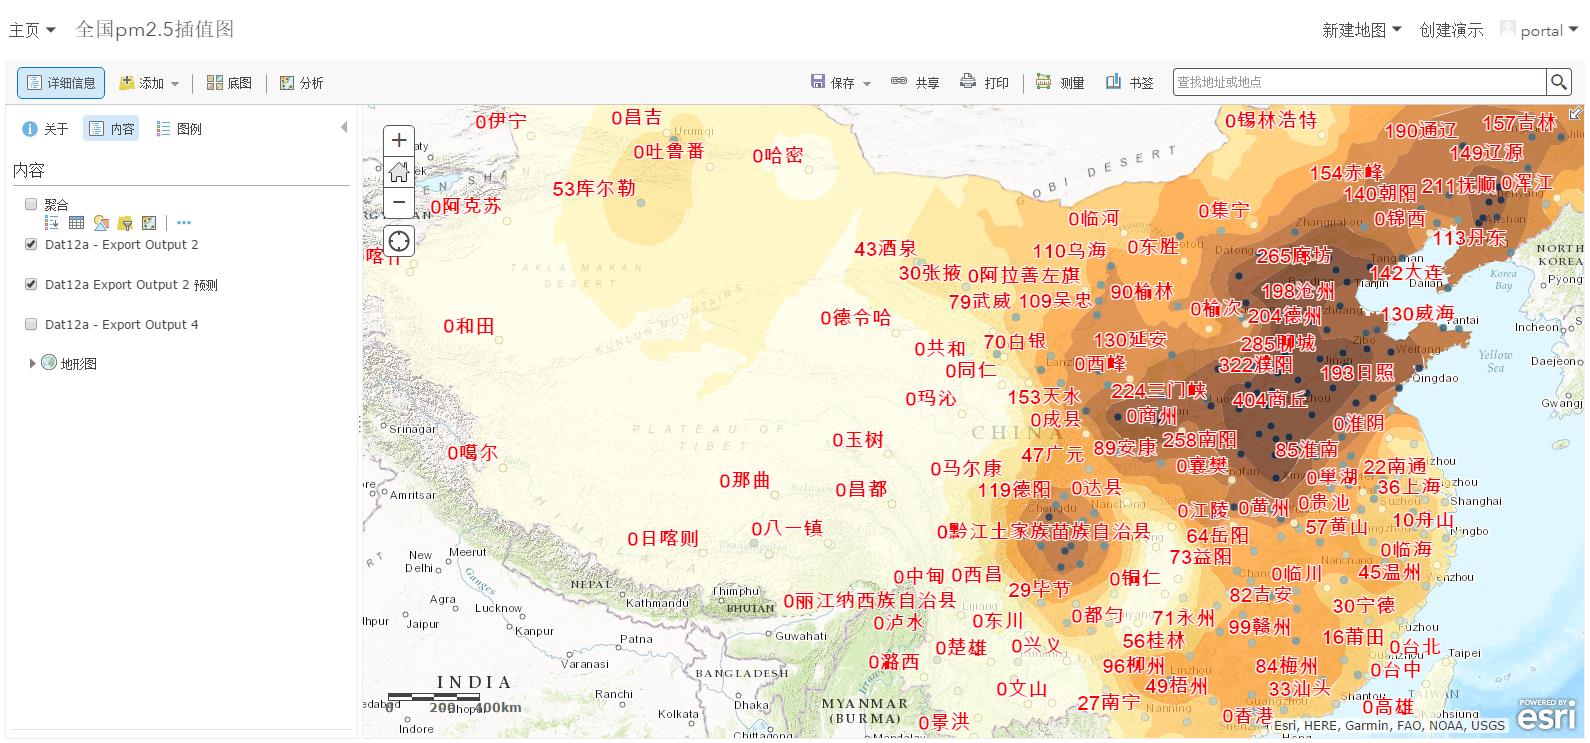1590x743 pixels.
Task: Click the 36上海 label on map
Action: point(1409,486)
